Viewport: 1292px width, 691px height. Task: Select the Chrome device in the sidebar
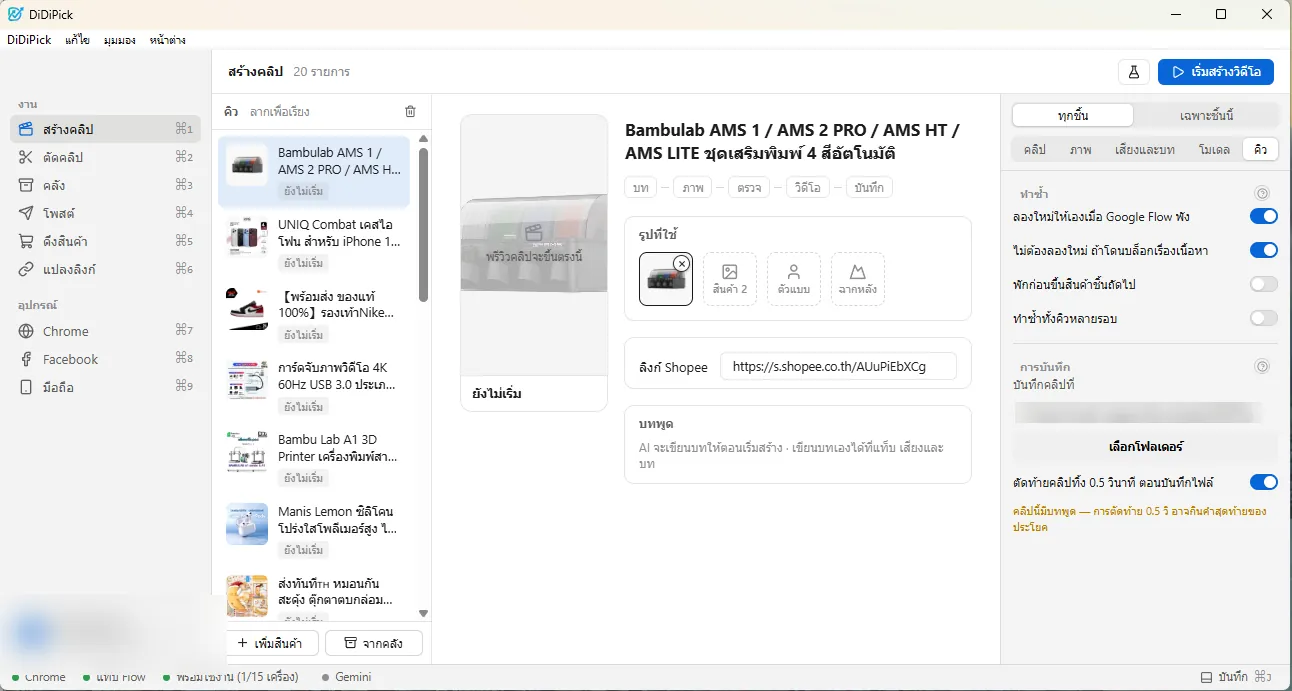coord(105,331)
